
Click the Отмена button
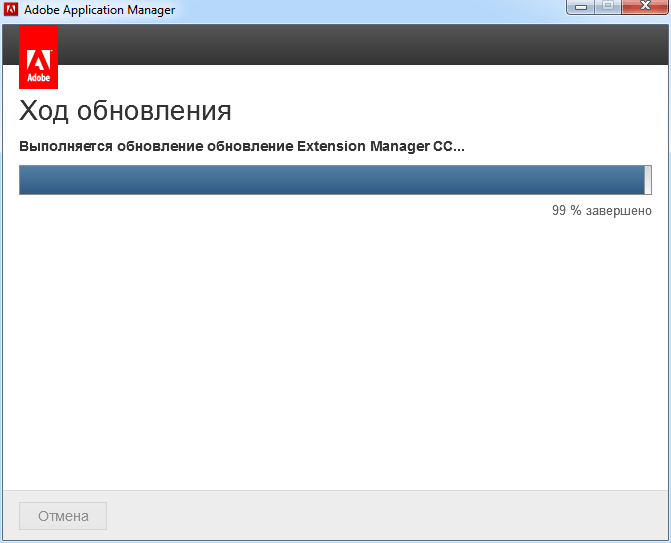pos(63,516)
